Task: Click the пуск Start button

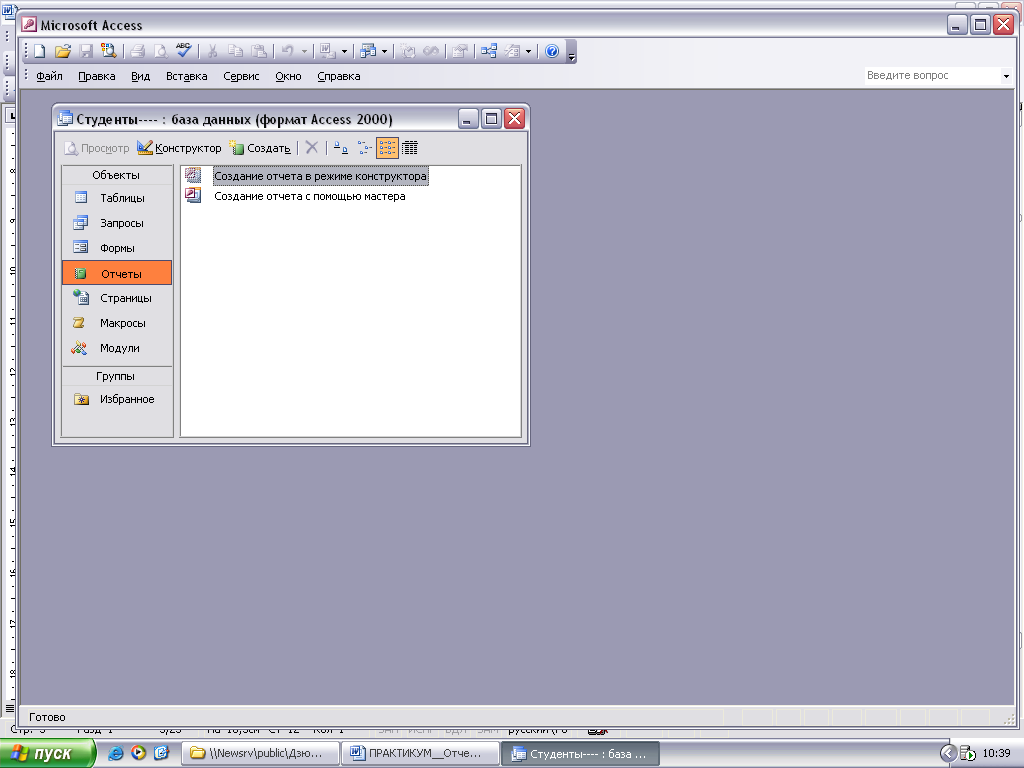Action: [x=48, y=754]
